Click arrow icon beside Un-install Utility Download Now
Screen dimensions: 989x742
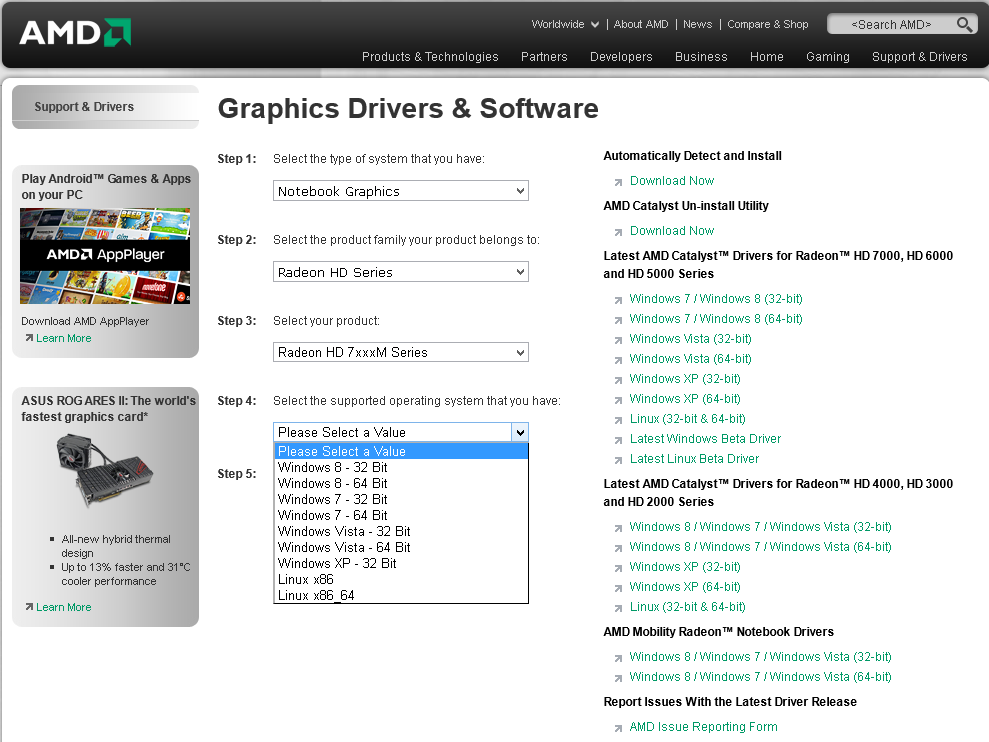coord(618,232)
